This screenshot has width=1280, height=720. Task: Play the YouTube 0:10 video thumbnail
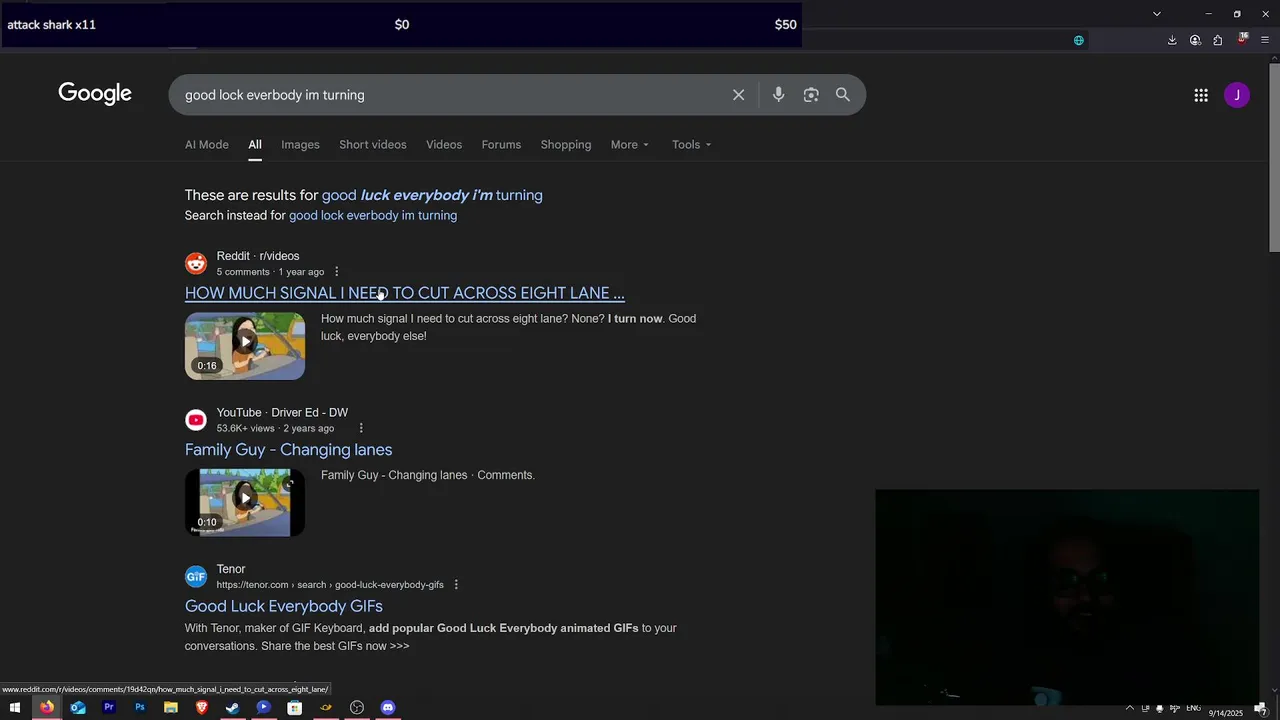point(245,502)
